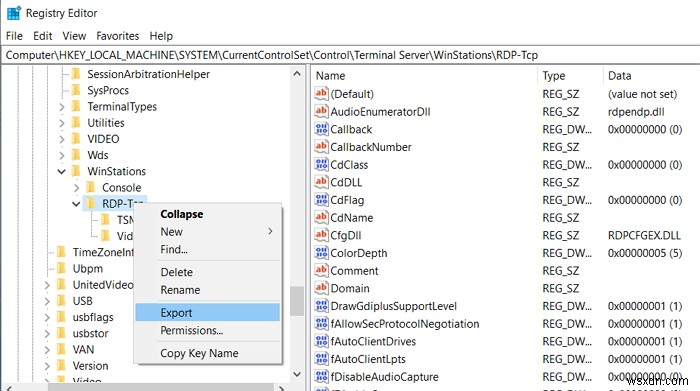Collapse the RDP-Tcp key arrow
This screenshot has height=391, width=700.
[x=76, y=204]
